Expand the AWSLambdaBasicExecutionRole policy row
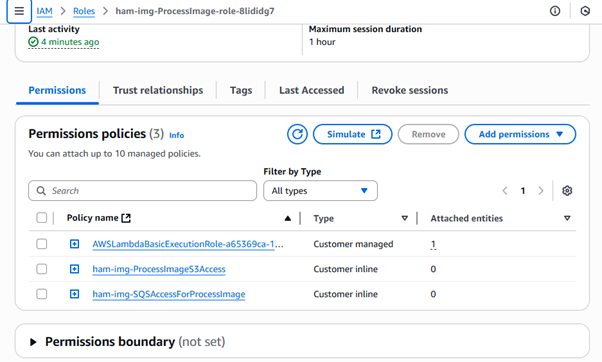Screen dimensions: 602x362 pyautogui.click(x=74, y=244)
